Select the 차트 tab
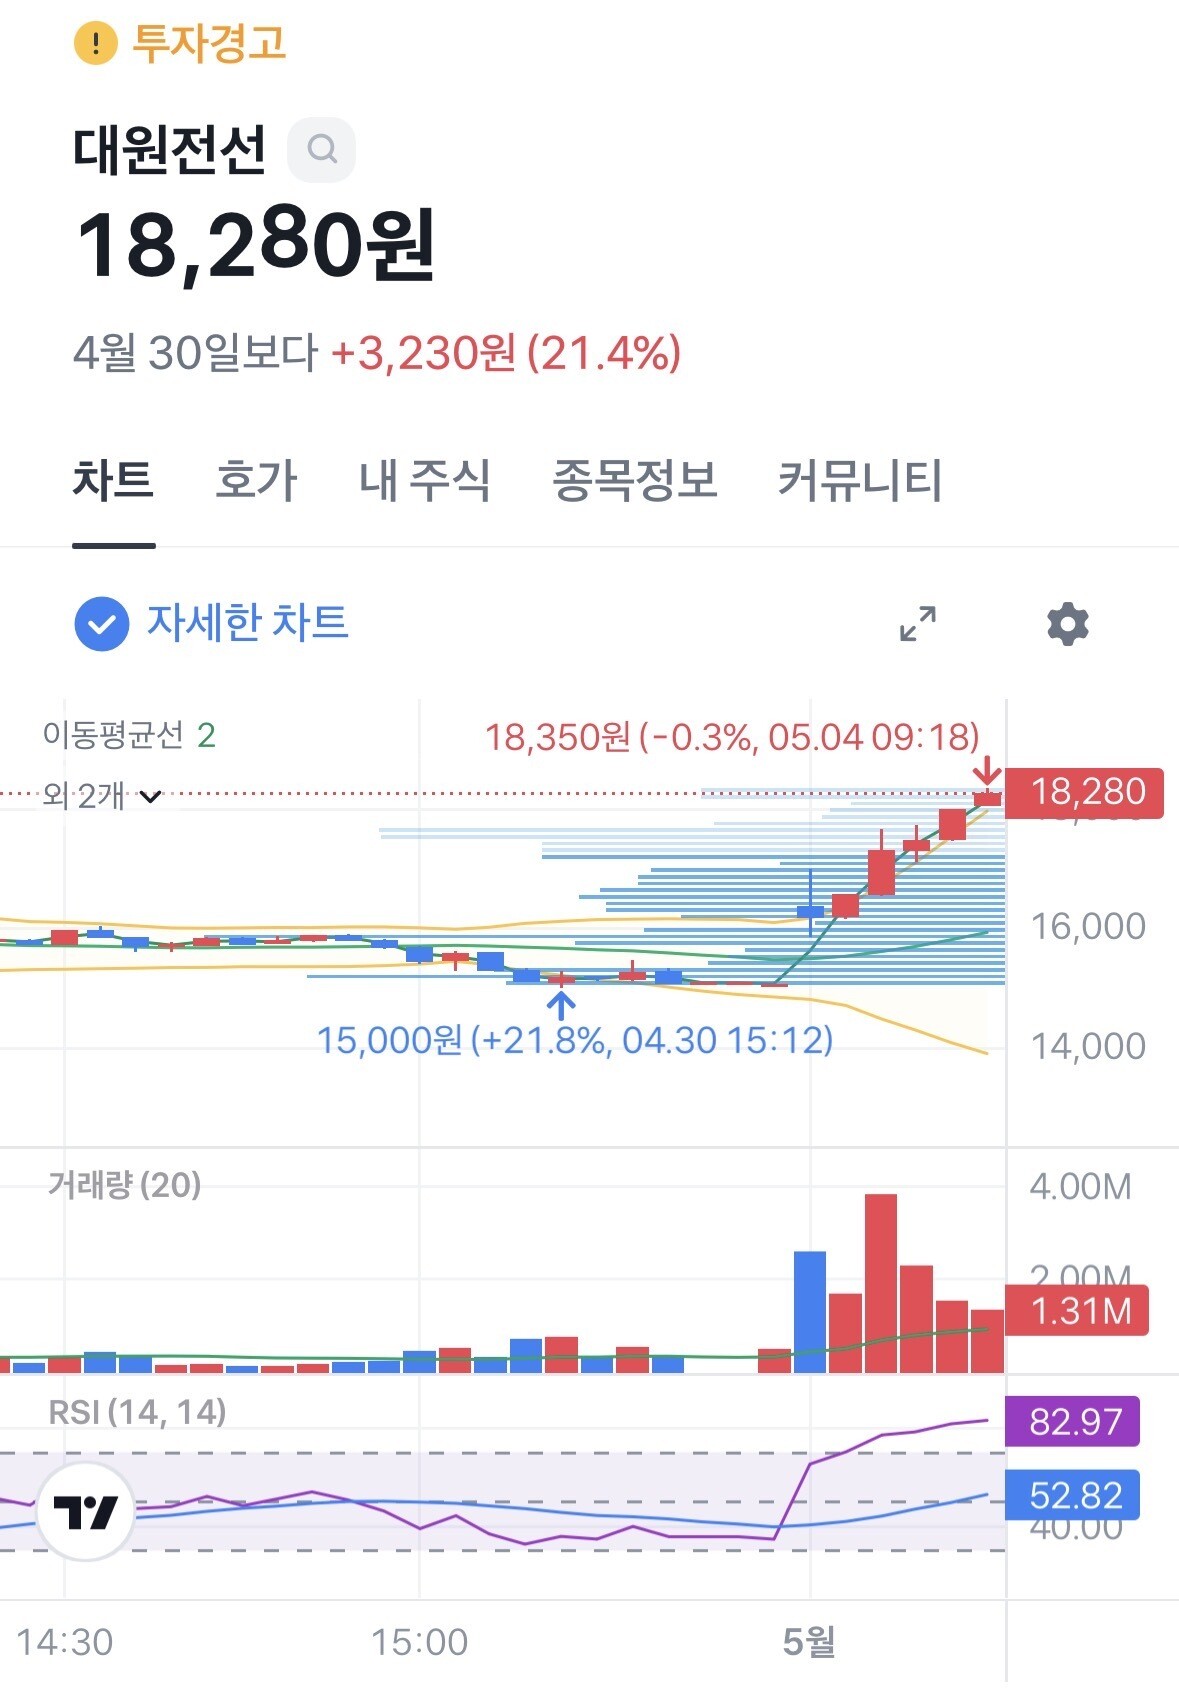The width and height of the screenshot is (1179, 1691). pyautogui.click(x=113, y=480)
